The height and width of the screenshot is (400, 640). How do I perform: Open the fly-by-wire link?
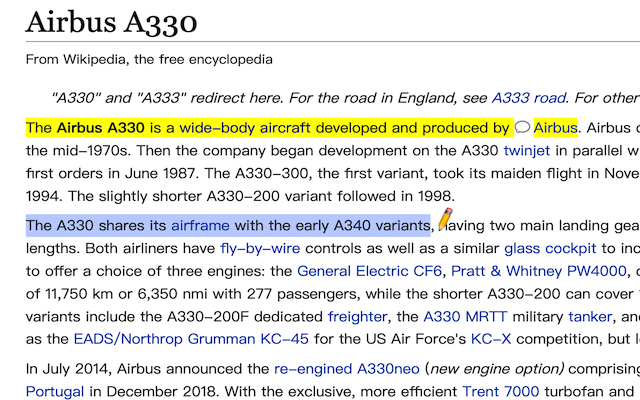coord(260,248)
